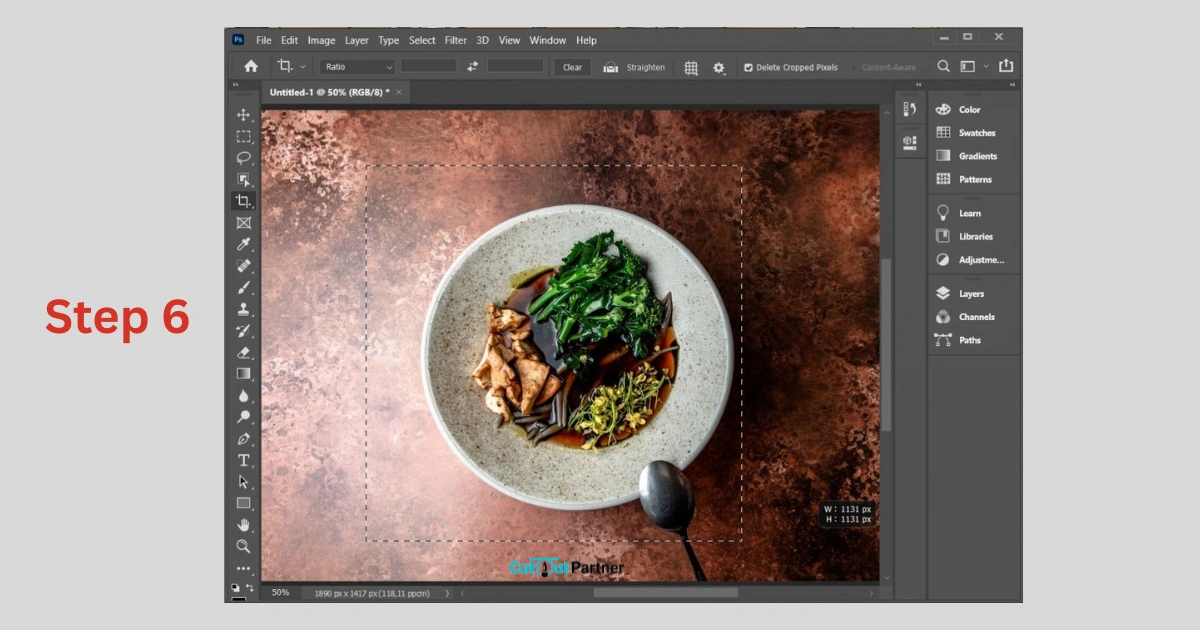Viewport: 1200px width, 630px height.
Task: Toggle the Content-Aware checkbox
Action: [x=855, y=68]
